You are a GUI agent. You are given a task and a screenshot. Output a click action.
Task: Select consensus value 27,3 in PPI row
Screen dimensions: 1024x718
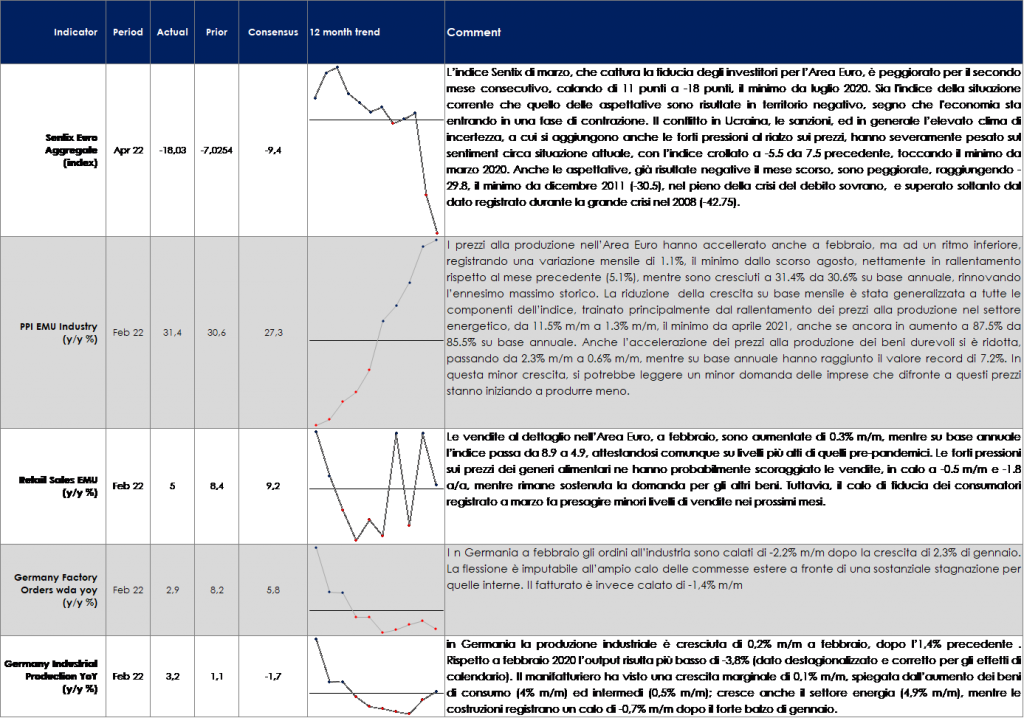tap(273, 333)
